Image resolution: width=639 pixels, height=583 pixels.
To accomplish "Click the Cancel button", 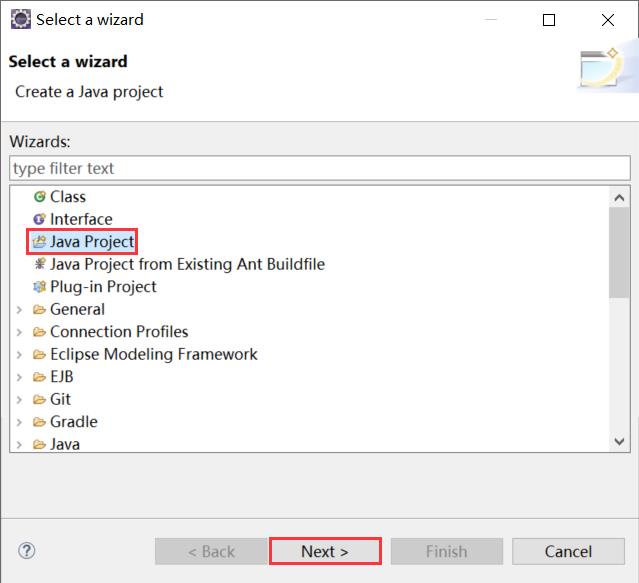I will click(568, 551).
